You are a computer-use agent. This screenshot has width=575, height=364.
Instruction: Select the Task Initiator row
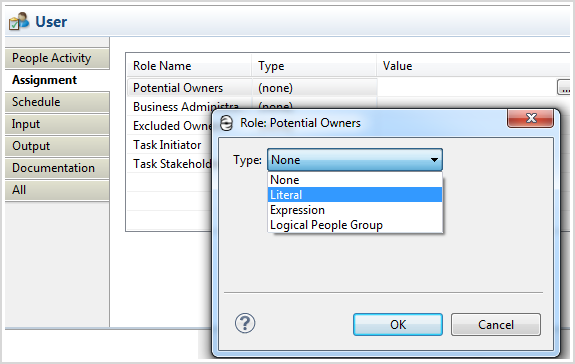click(170, 145)
